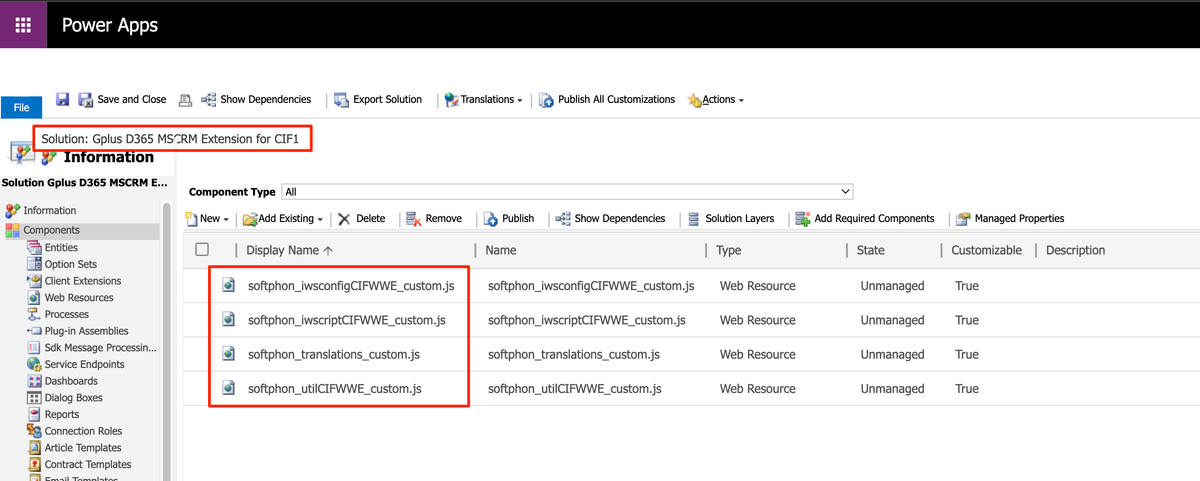Screen dimensions: 1200x481
Task: Click Show Dependencies in grid toolbar
Action: [610, 218]
